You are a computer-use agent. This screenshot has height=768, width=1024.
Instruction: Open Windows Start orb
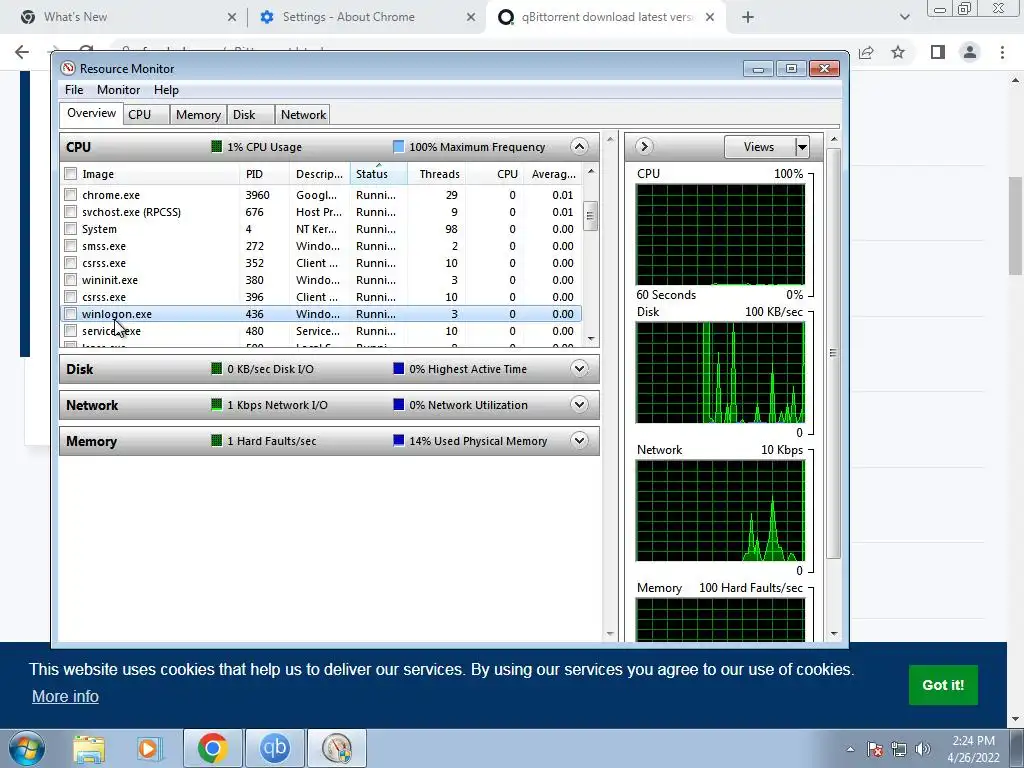coord(27,748)
